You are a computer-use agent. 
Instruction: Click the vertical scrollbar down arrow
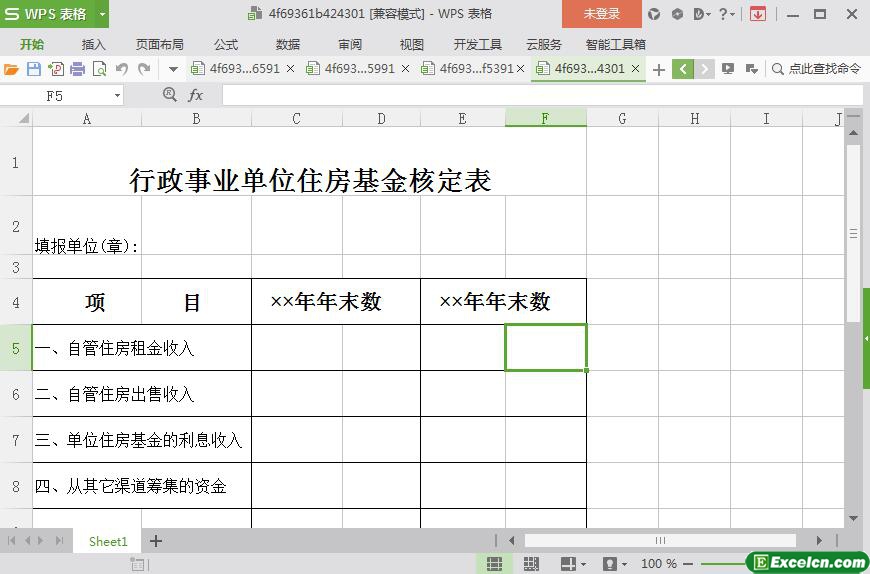click(x=854, y=519)
